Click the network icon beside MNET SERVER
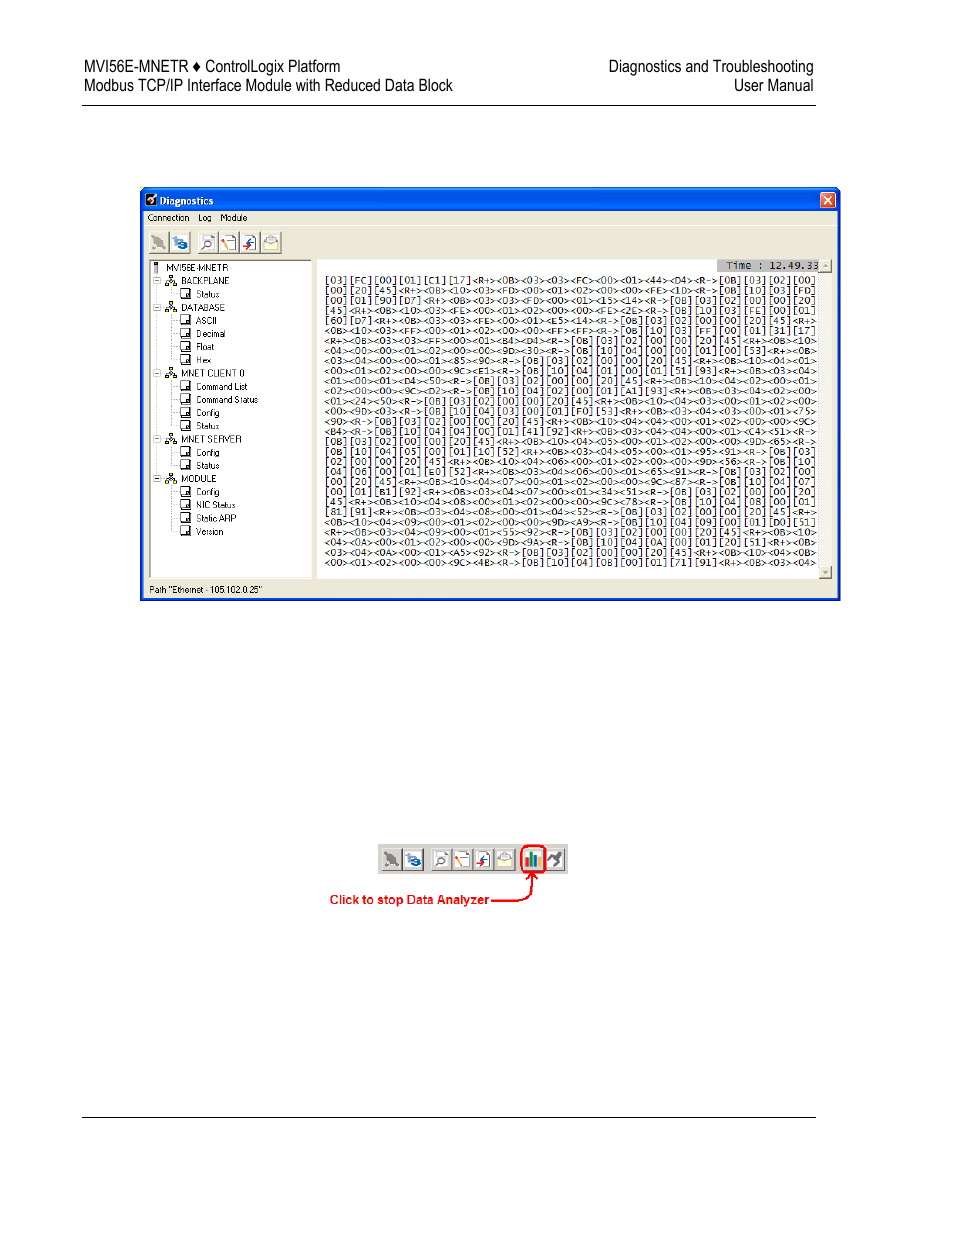The width and height of the screenshot is (954, 1235). pos(171,439)
